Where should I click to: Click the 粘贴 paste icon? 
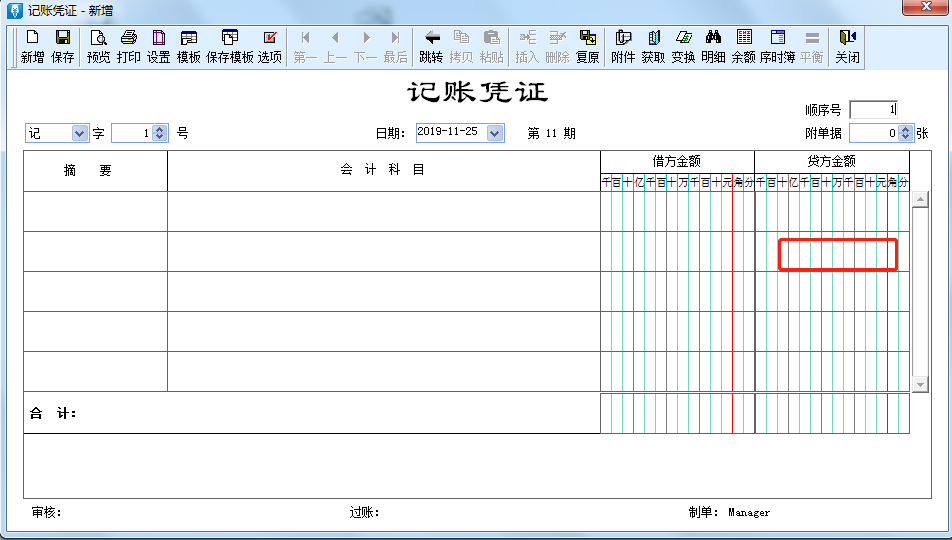click(x=492, y=46)
